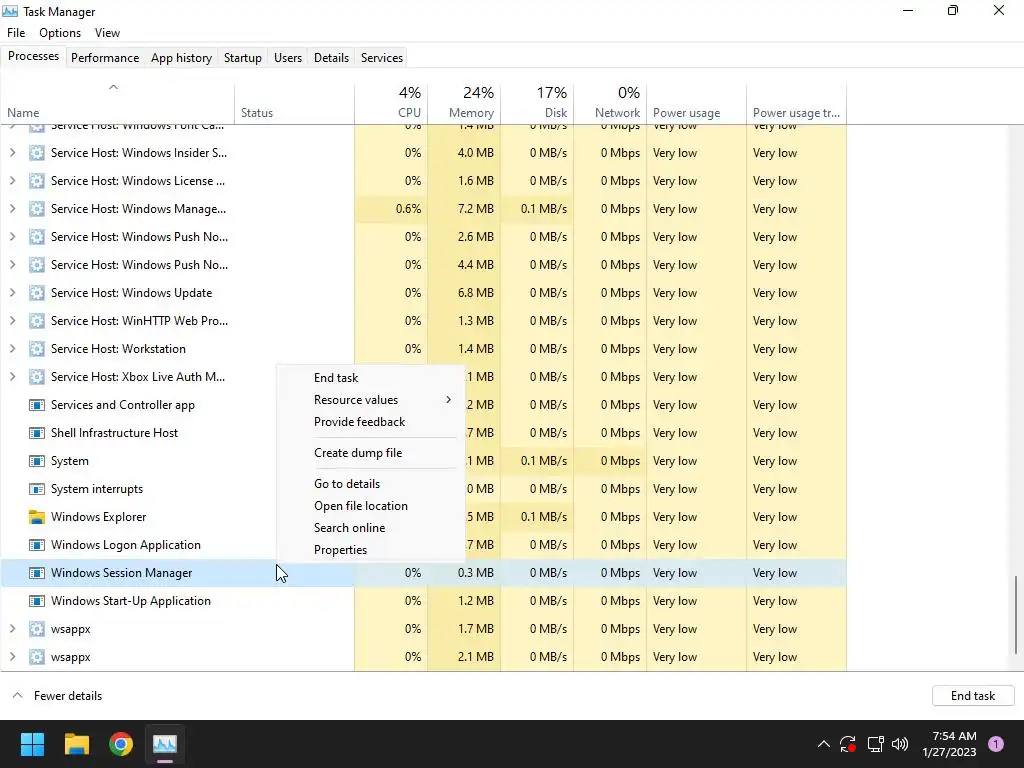Click the Windows Logon Application icon

click(37, 545)
